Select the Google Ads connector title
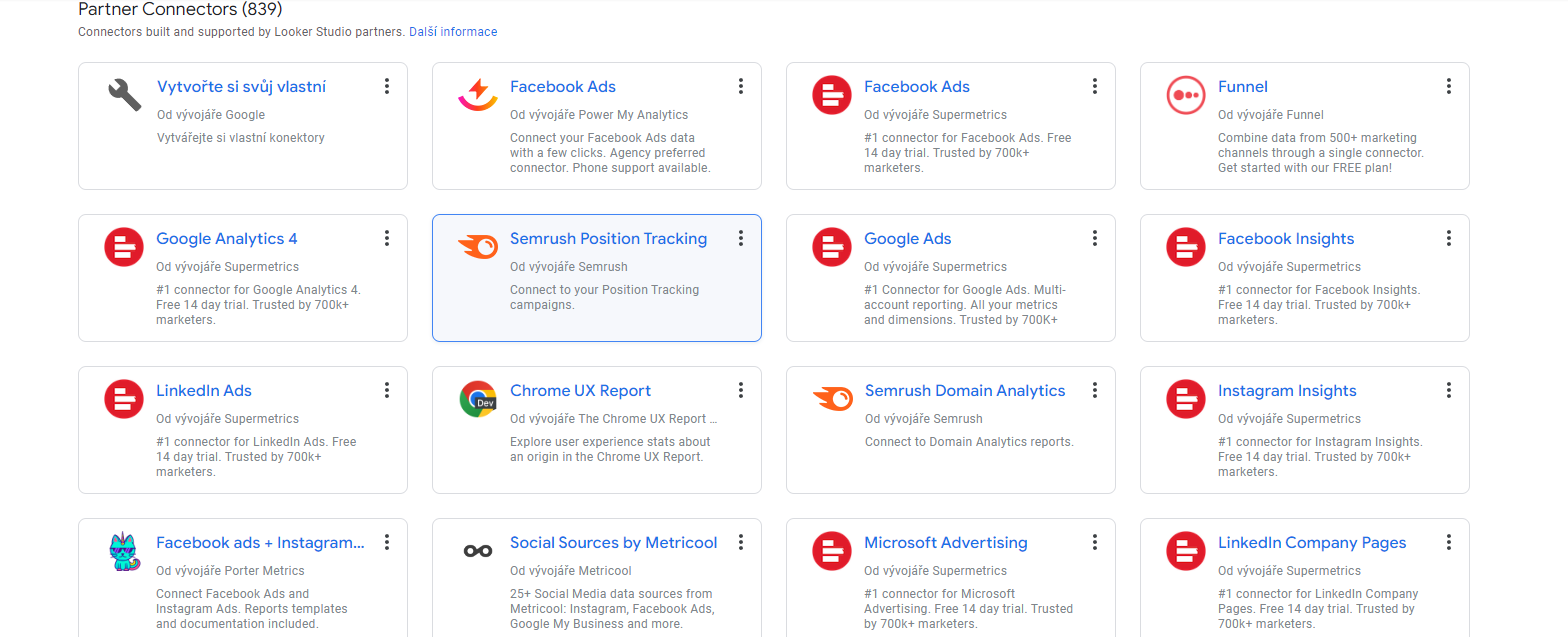Viewport: 1568px width, 641px height. 907,239
